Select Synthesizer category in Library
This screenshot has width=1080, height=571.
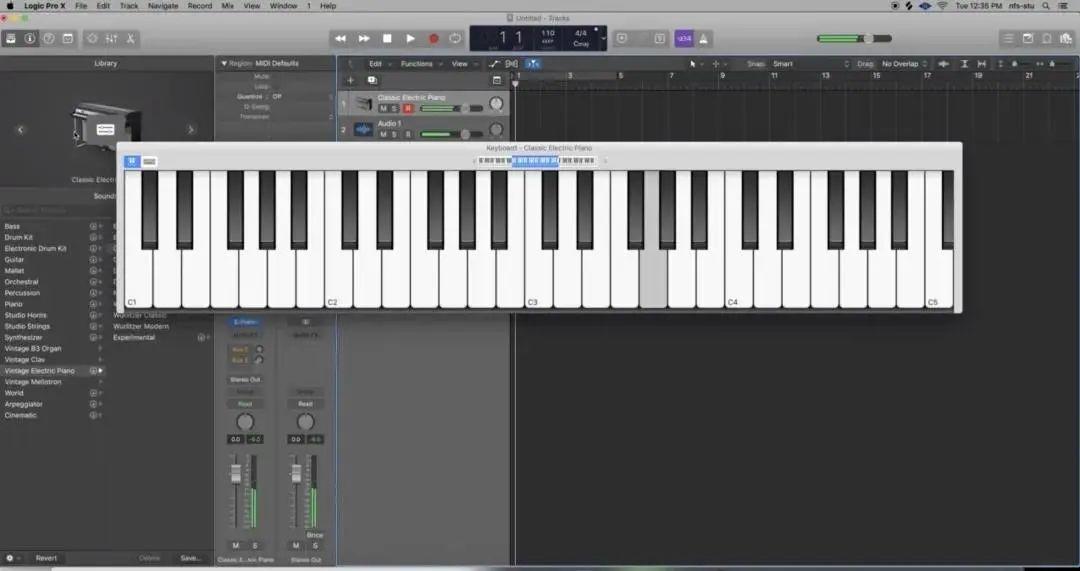23,338
